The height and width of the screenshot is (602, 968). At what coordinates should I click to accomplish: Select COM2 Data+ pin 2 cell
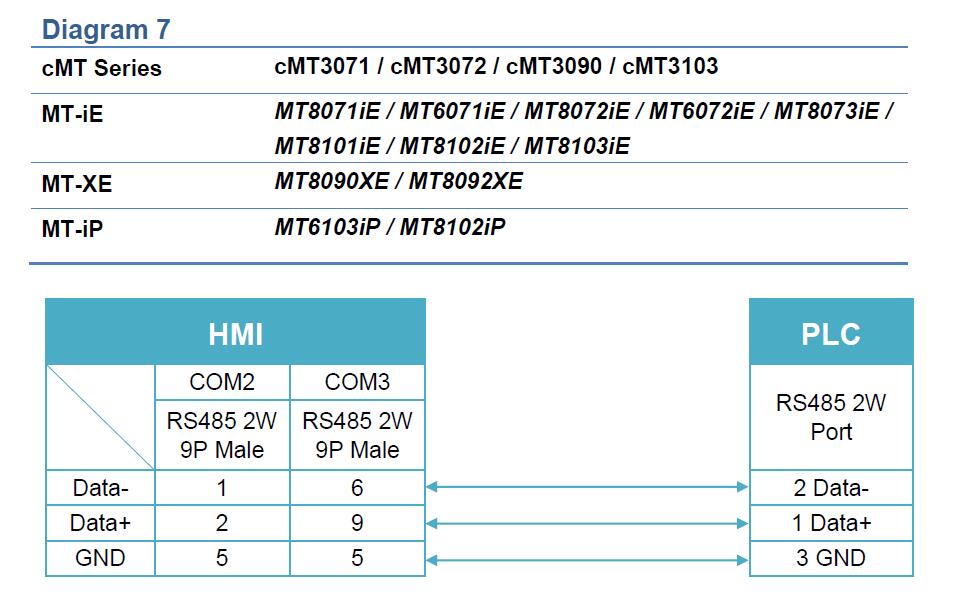click(222, 523)
